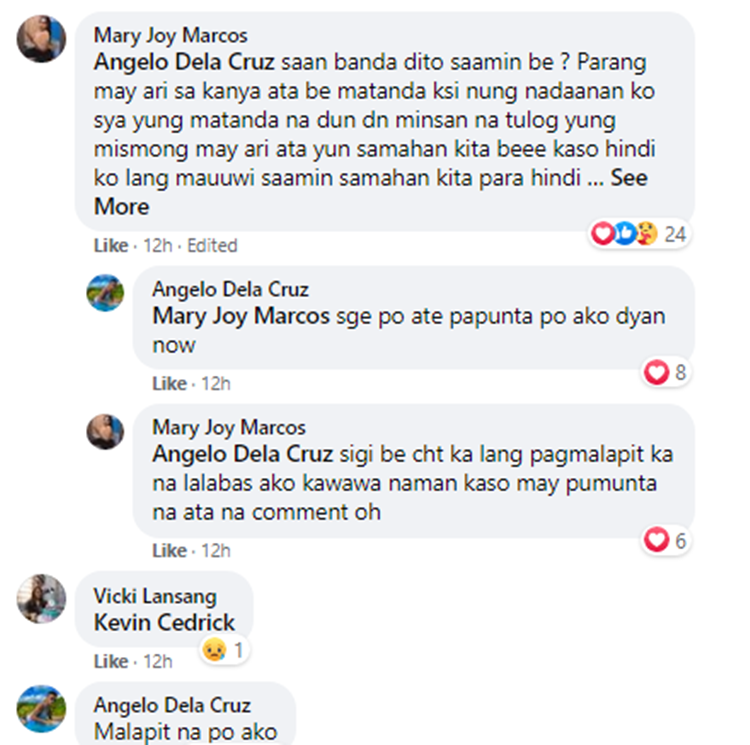Like Angelo's 'papunta po ako dyan' reply

(169, 383)
